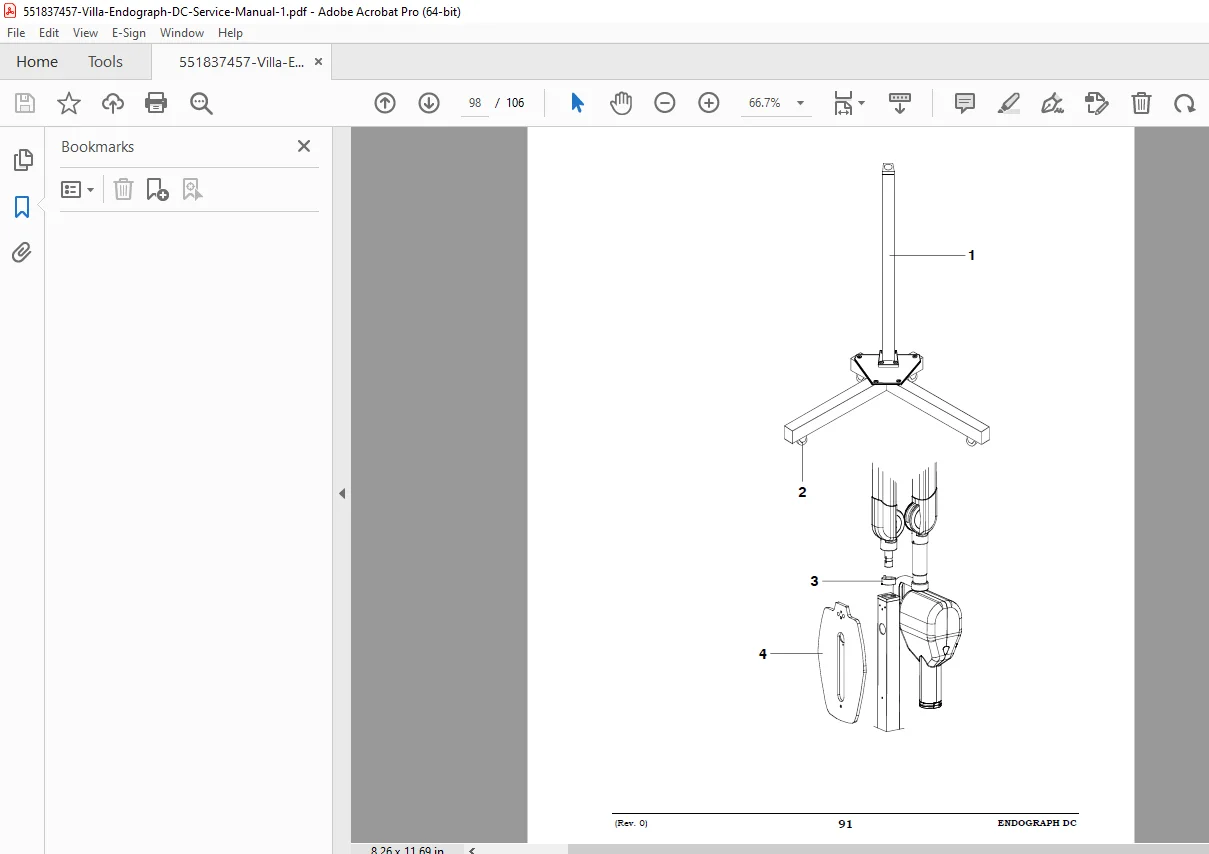Upload the file to cloud storage
Viewport: 1209px width, 854px height.
point(113,103)
